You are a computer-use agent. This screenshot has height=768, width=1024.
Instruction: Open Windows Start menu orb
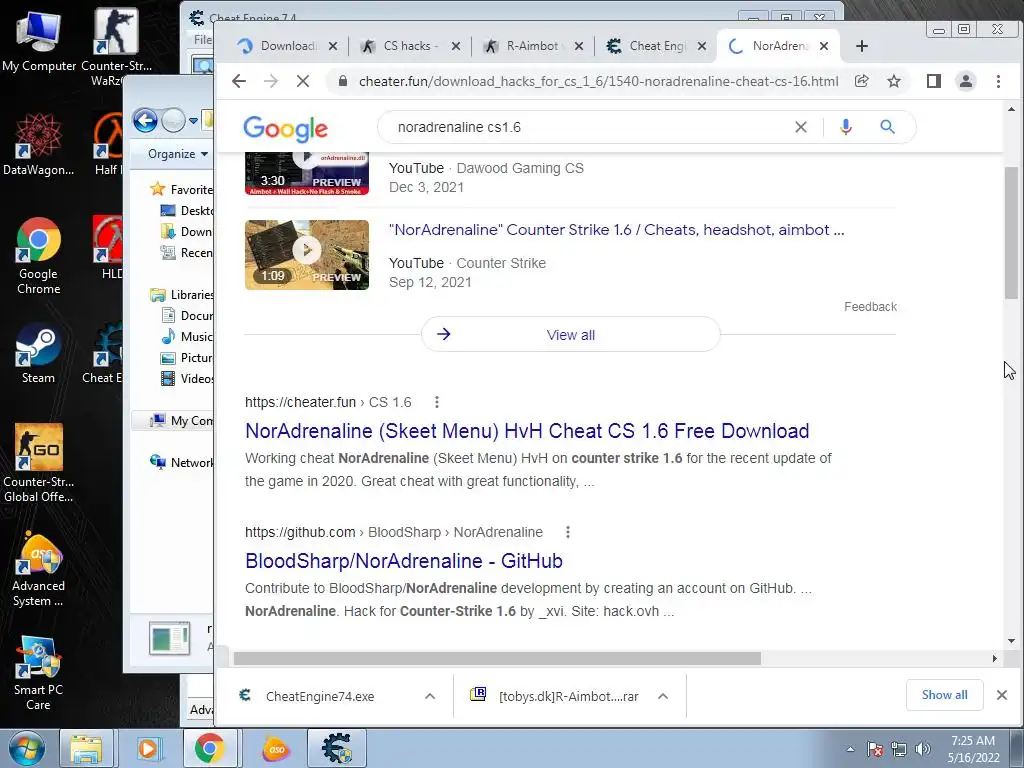click(x=27, y=748)
